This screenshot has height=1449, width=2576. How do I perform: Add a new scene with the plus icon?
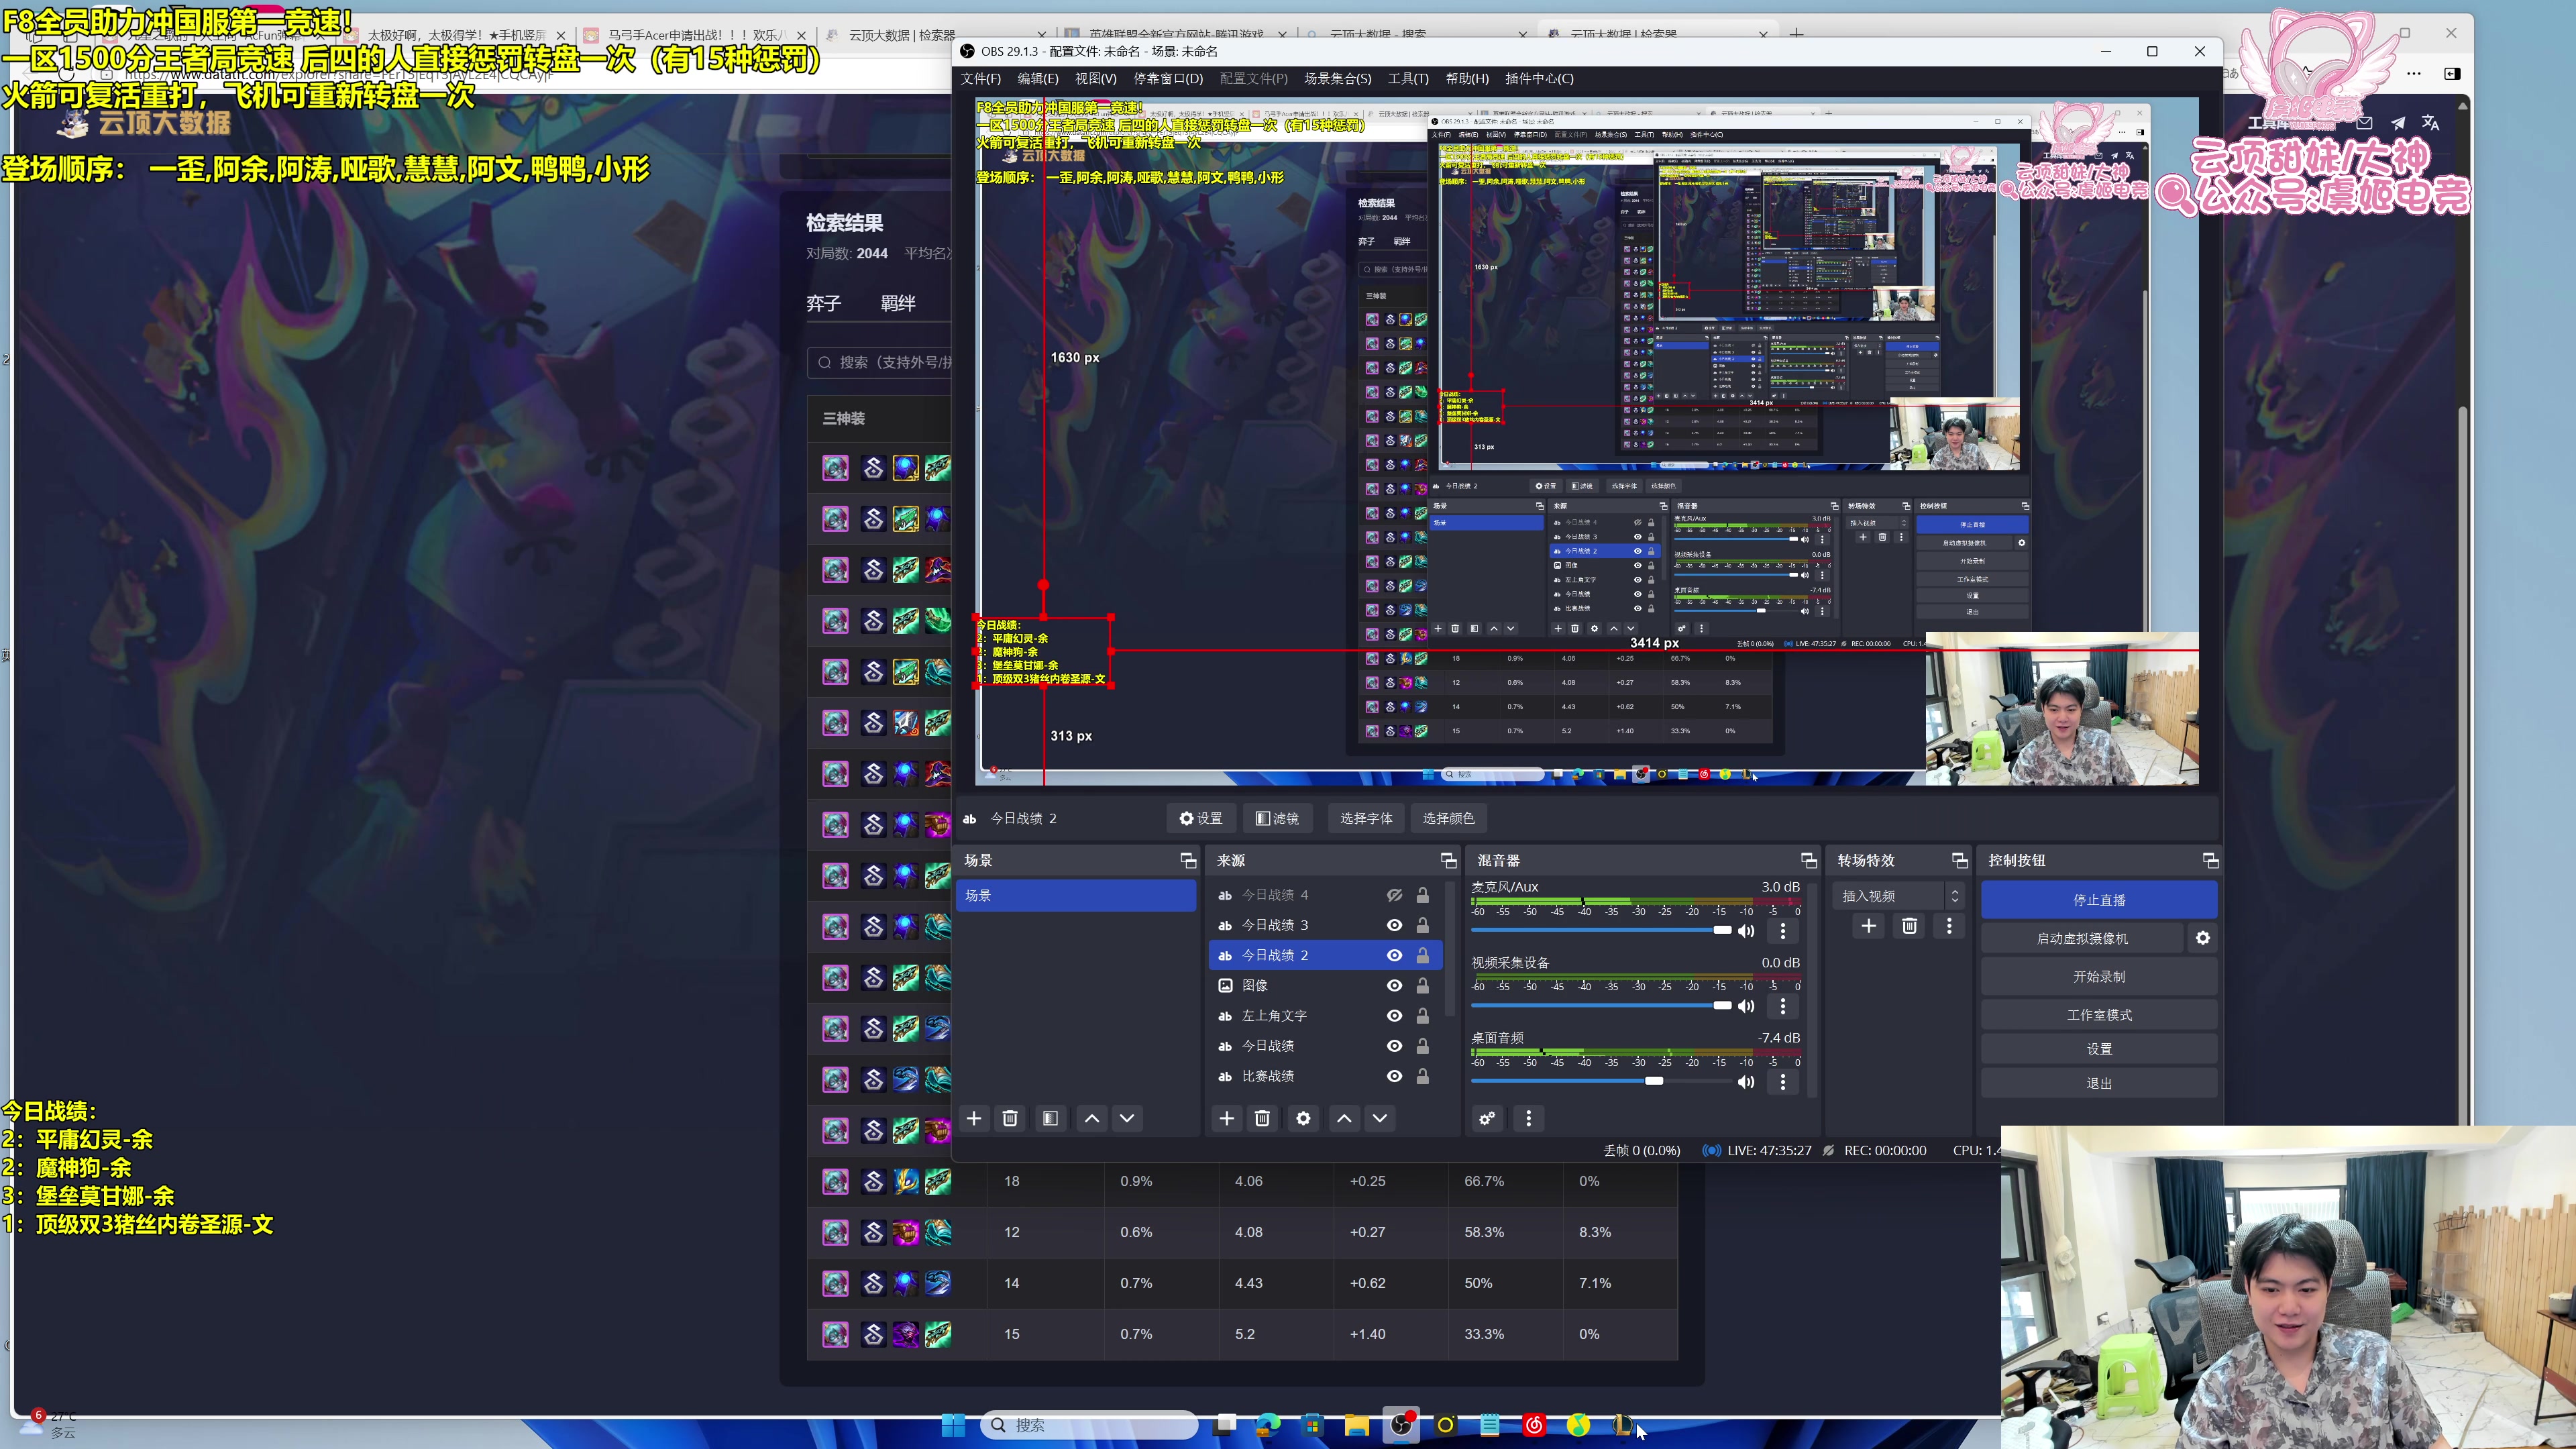(974, 1118)
